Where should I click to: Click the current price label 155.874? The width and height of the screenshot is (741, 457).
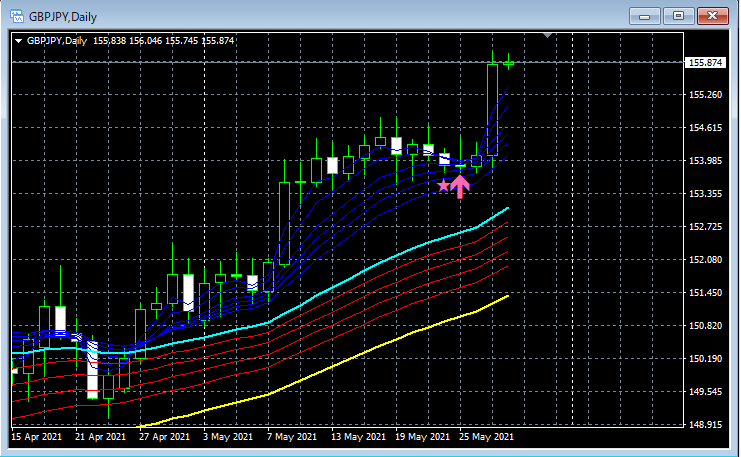pyautogui.click(x=705, y=62)
